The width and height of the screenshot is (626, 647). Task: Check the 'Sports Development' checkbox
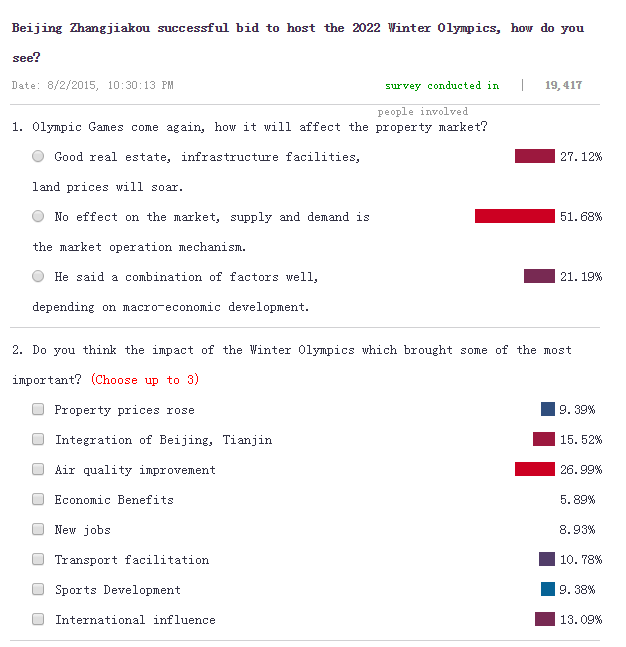tap(38, 589)
